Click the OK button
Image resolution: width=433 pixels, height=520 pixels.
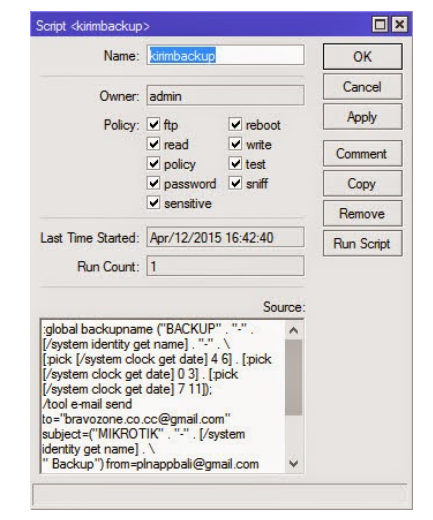pos(363,57)
